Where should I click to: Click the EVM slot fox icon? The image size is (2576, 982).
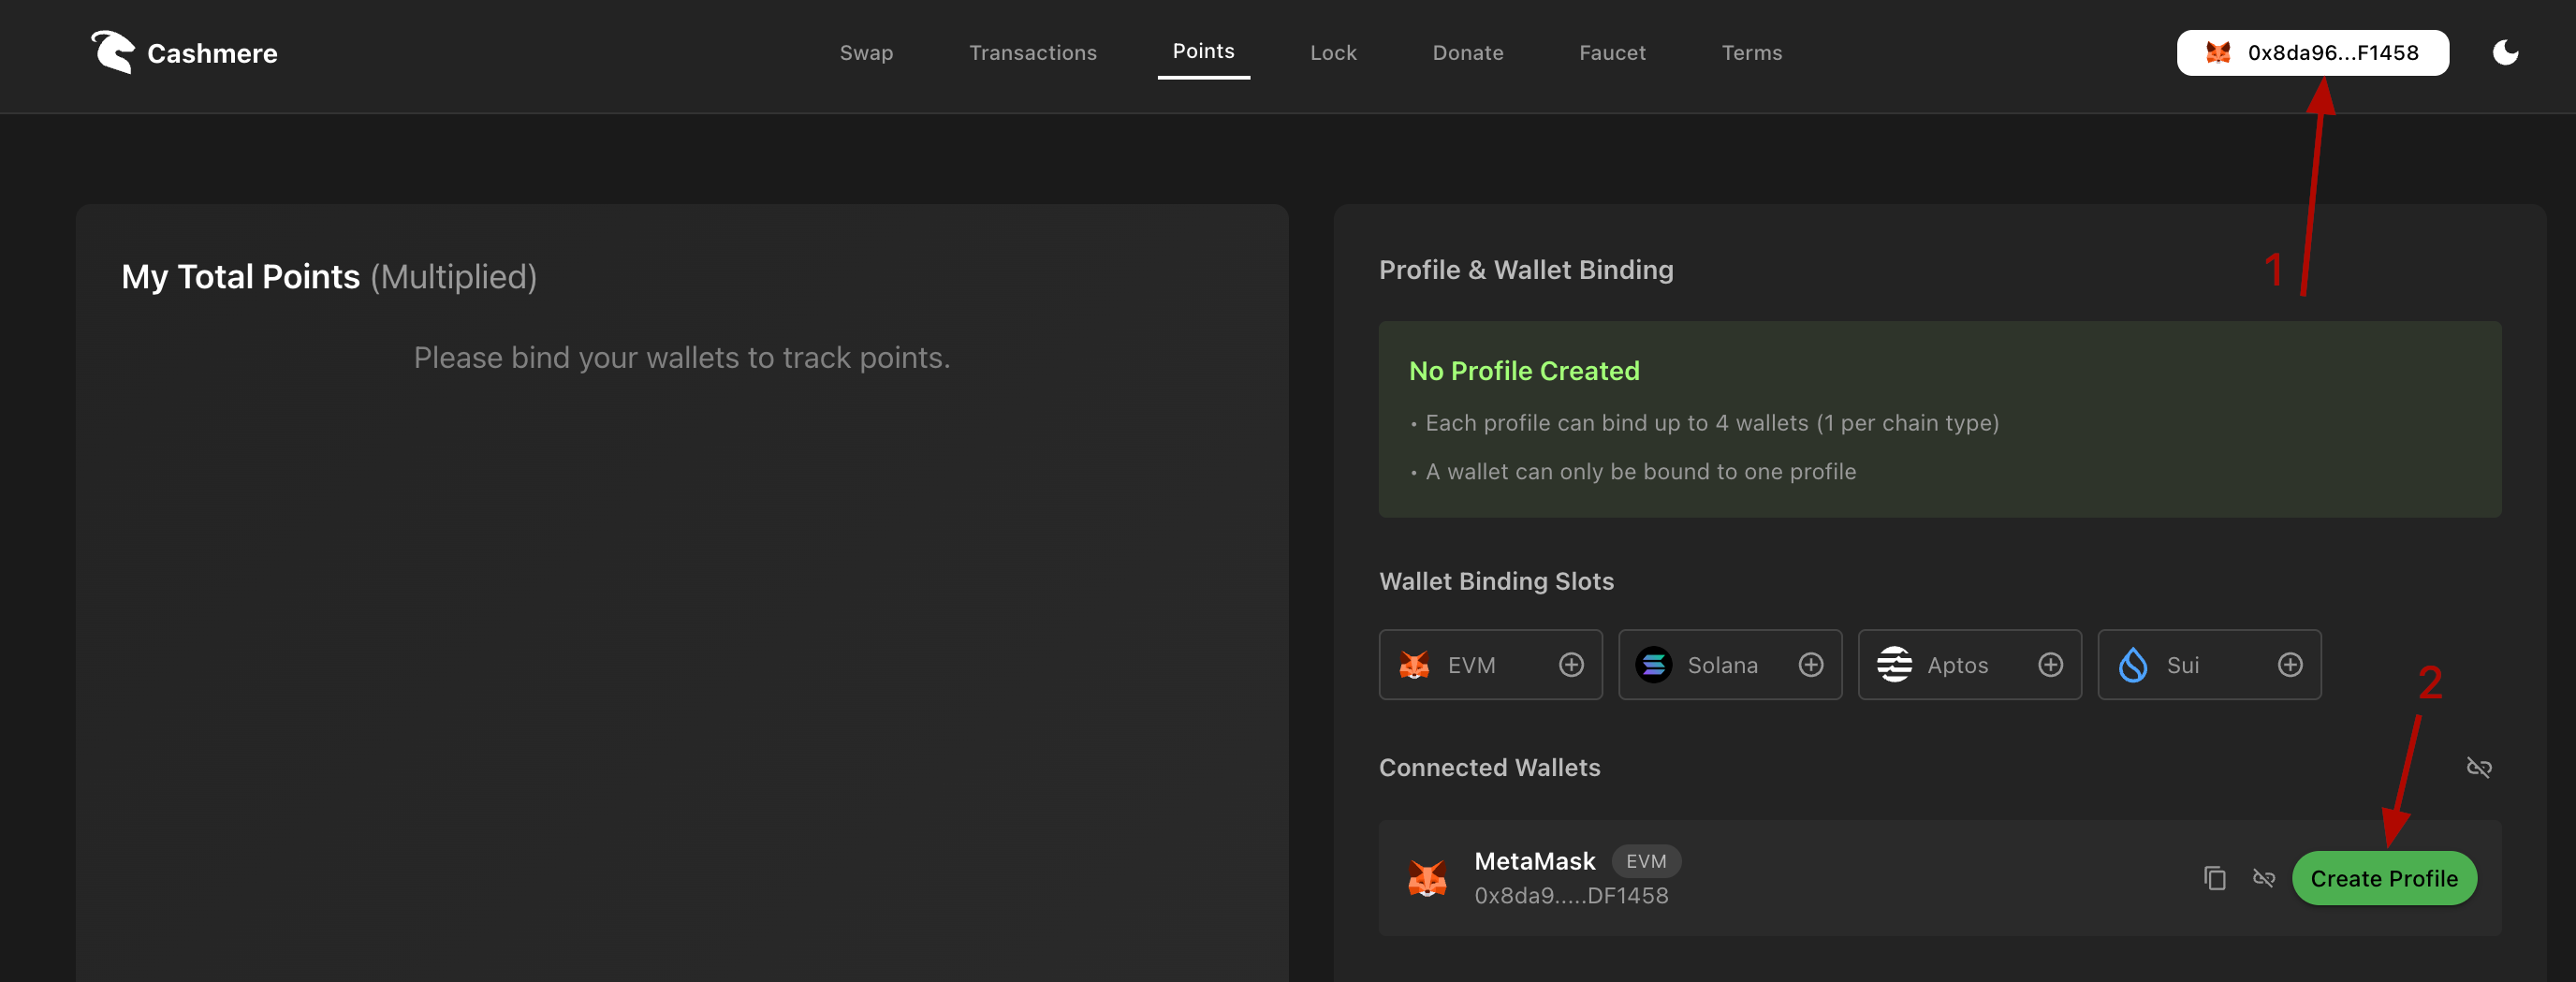click(1413, 664)
